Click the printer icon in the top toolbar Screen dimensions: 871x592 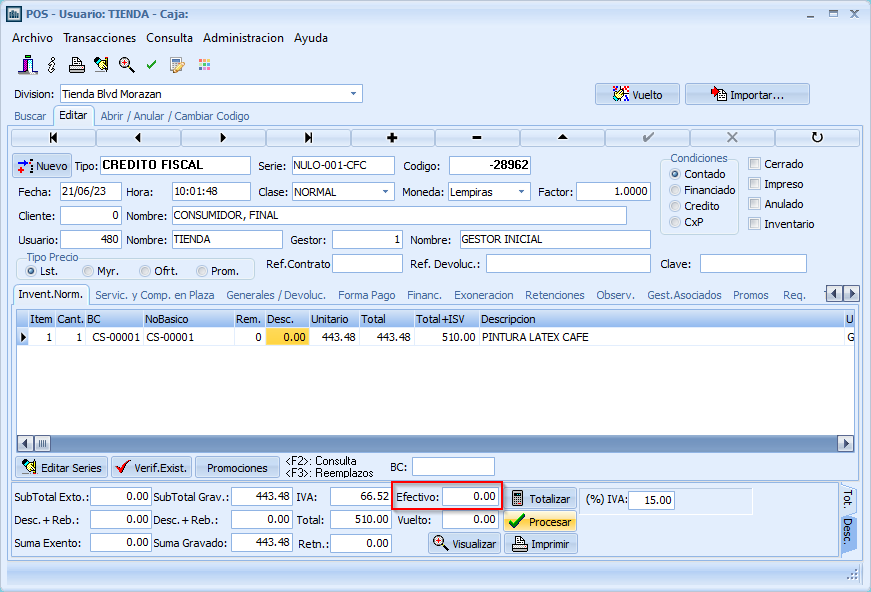76,65
